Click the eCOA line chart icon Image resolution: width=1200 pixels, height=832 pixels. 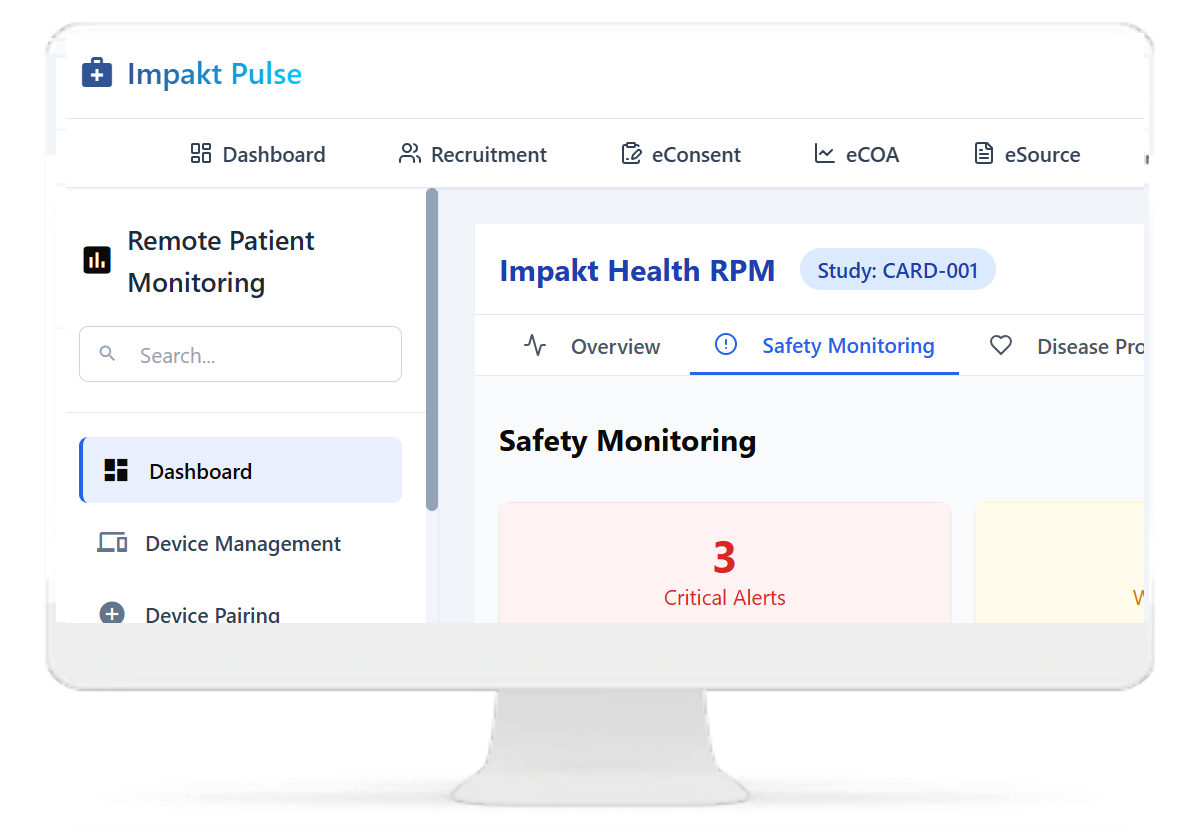(x=825, y=154)
